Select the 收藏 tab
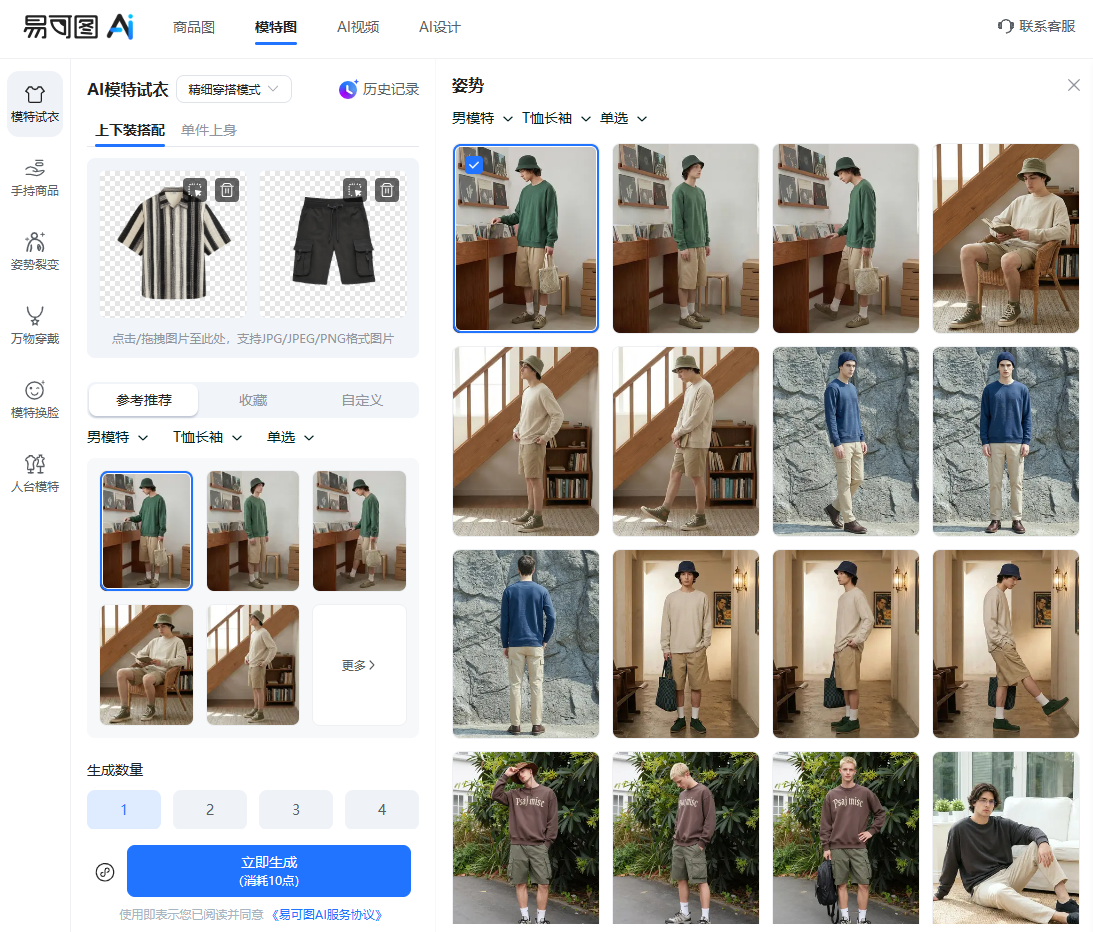This screenshot has height=932, width=1093. [x=253, y=400]
